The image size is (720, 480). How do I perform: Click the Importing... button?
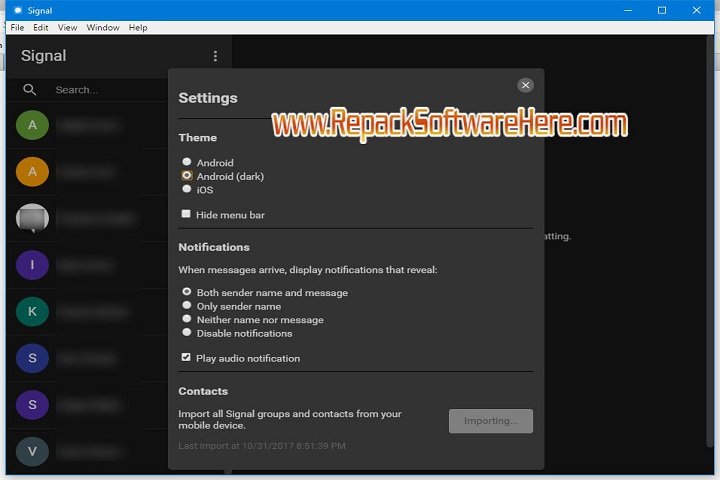click(491, 421)
